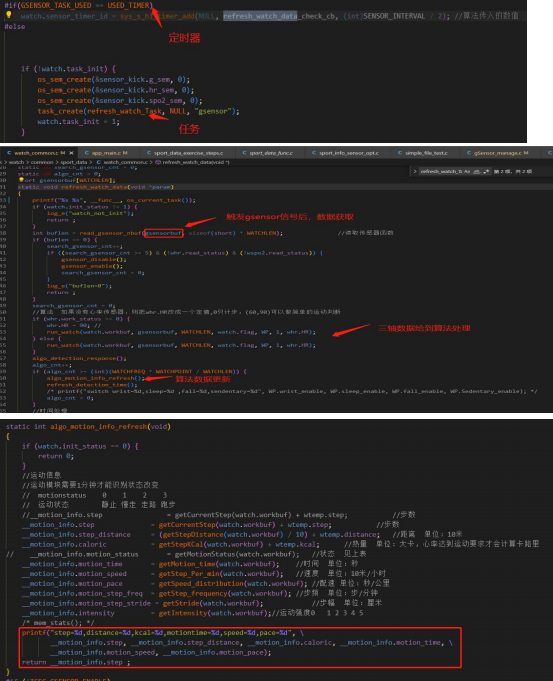Toggle Use Regular Expression in the find widget
Viewport: 553px width, 681px height.
[x=485, y=172]
